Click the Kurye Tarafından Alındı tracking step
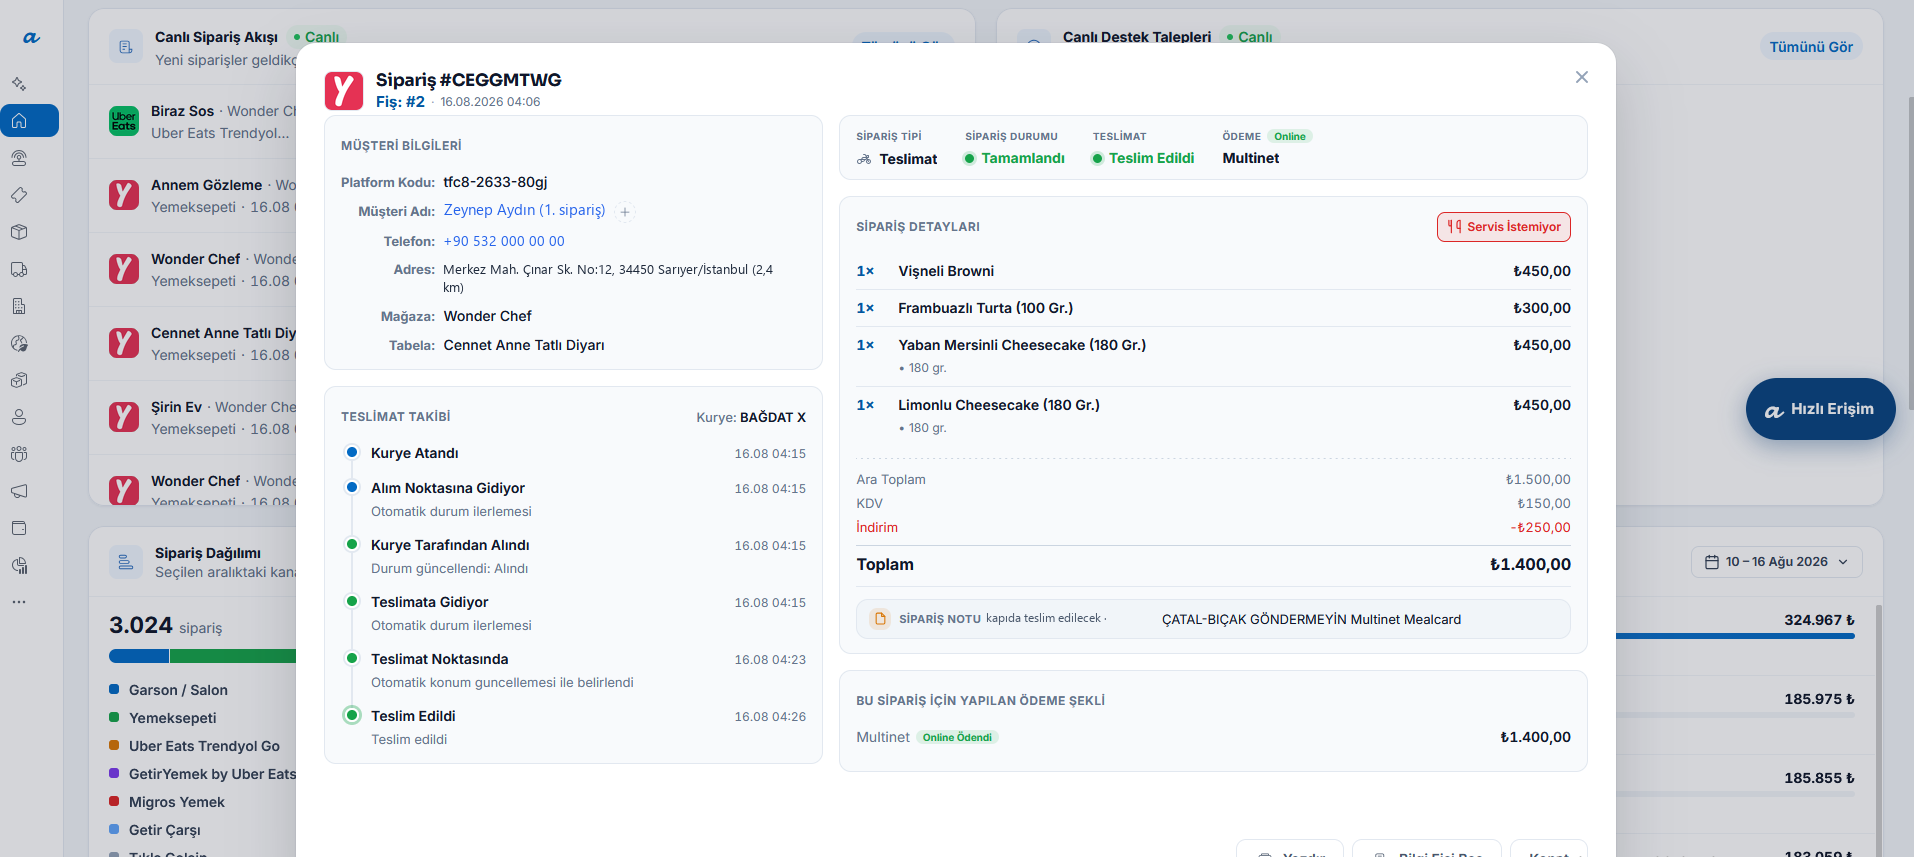 pyautogui.click(x=573, y=556)
